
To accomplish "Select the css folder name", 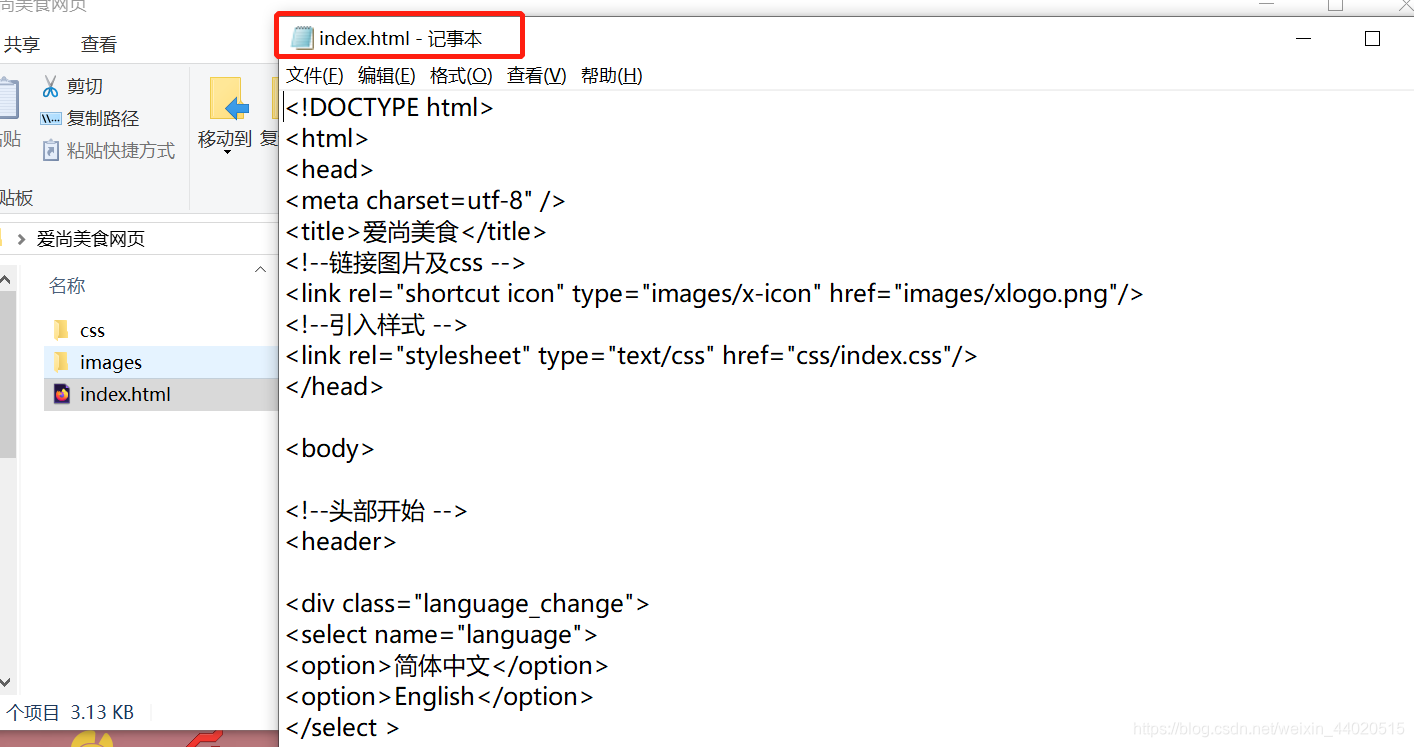I will coord(92,331).
